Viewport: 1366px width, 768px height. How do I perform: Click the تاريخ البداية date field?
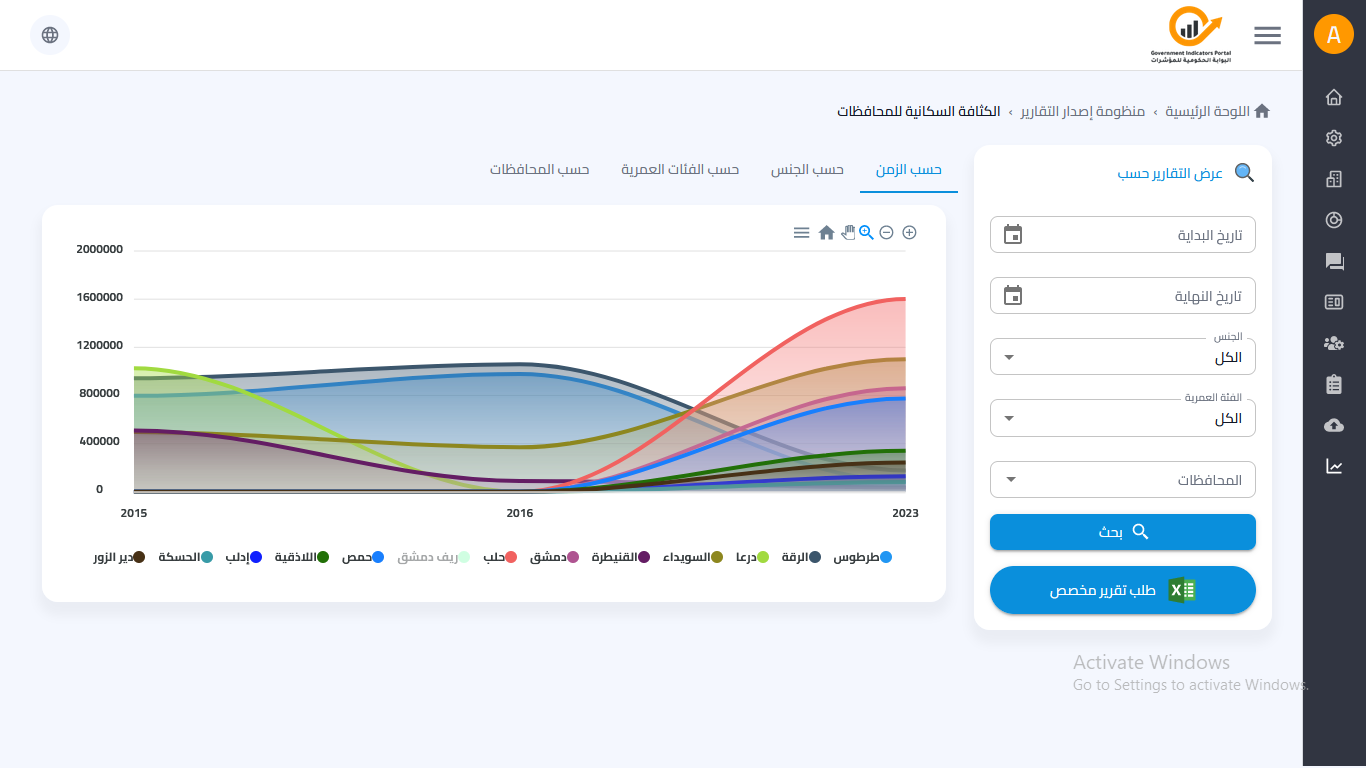(1122, 235)
